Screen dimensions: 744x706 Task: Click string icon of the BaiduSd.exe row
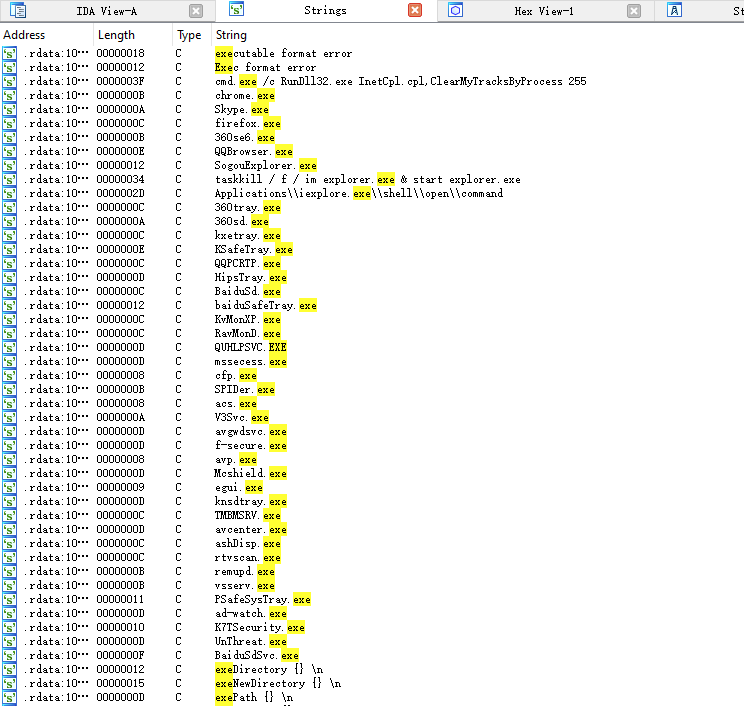click(9, 291)
